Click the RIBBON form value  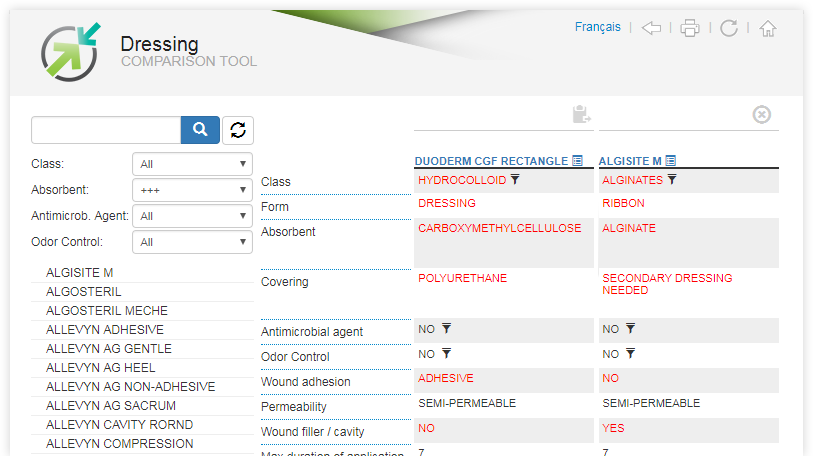pos(623,203)
